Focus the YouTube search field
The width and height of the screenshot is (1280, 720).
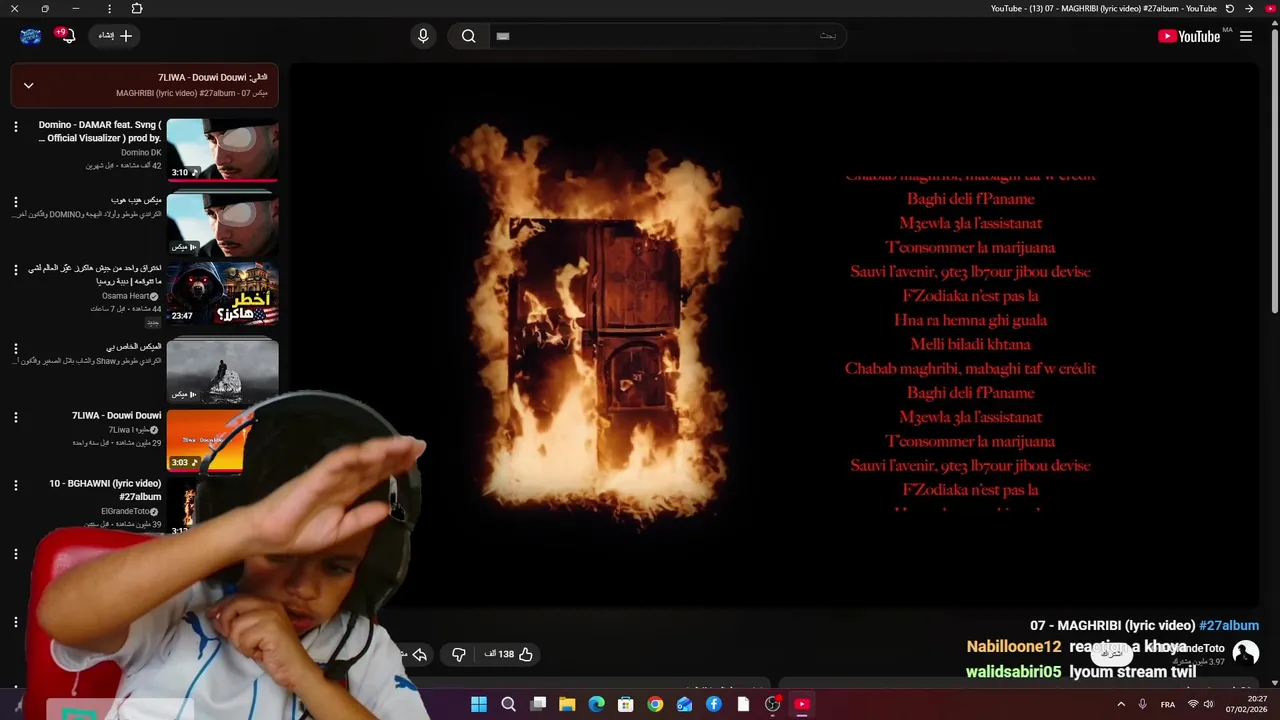point(668,36)
